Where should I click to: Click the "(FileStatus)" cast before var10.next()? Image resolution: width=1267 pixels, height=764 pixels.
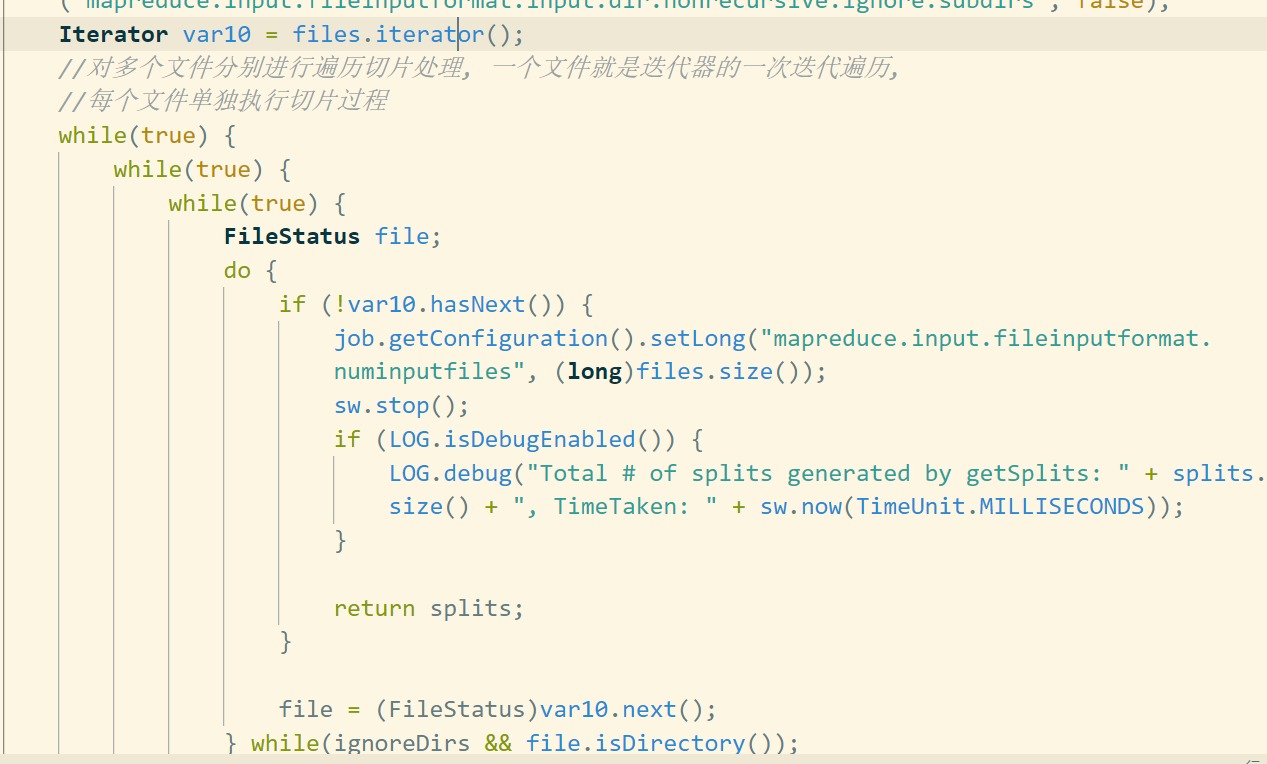457,709
